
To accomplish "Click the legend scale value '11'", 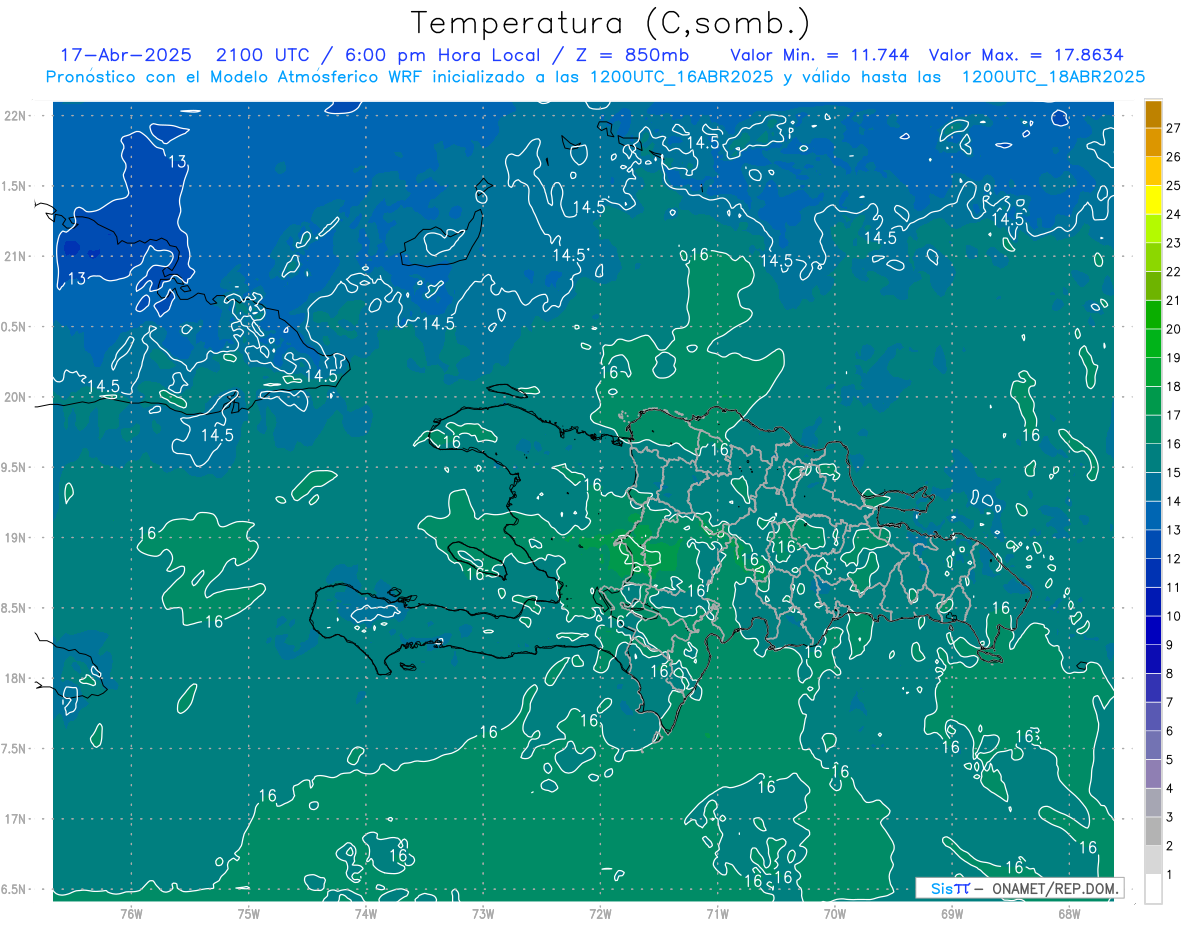I will [x=1173, y=588].
